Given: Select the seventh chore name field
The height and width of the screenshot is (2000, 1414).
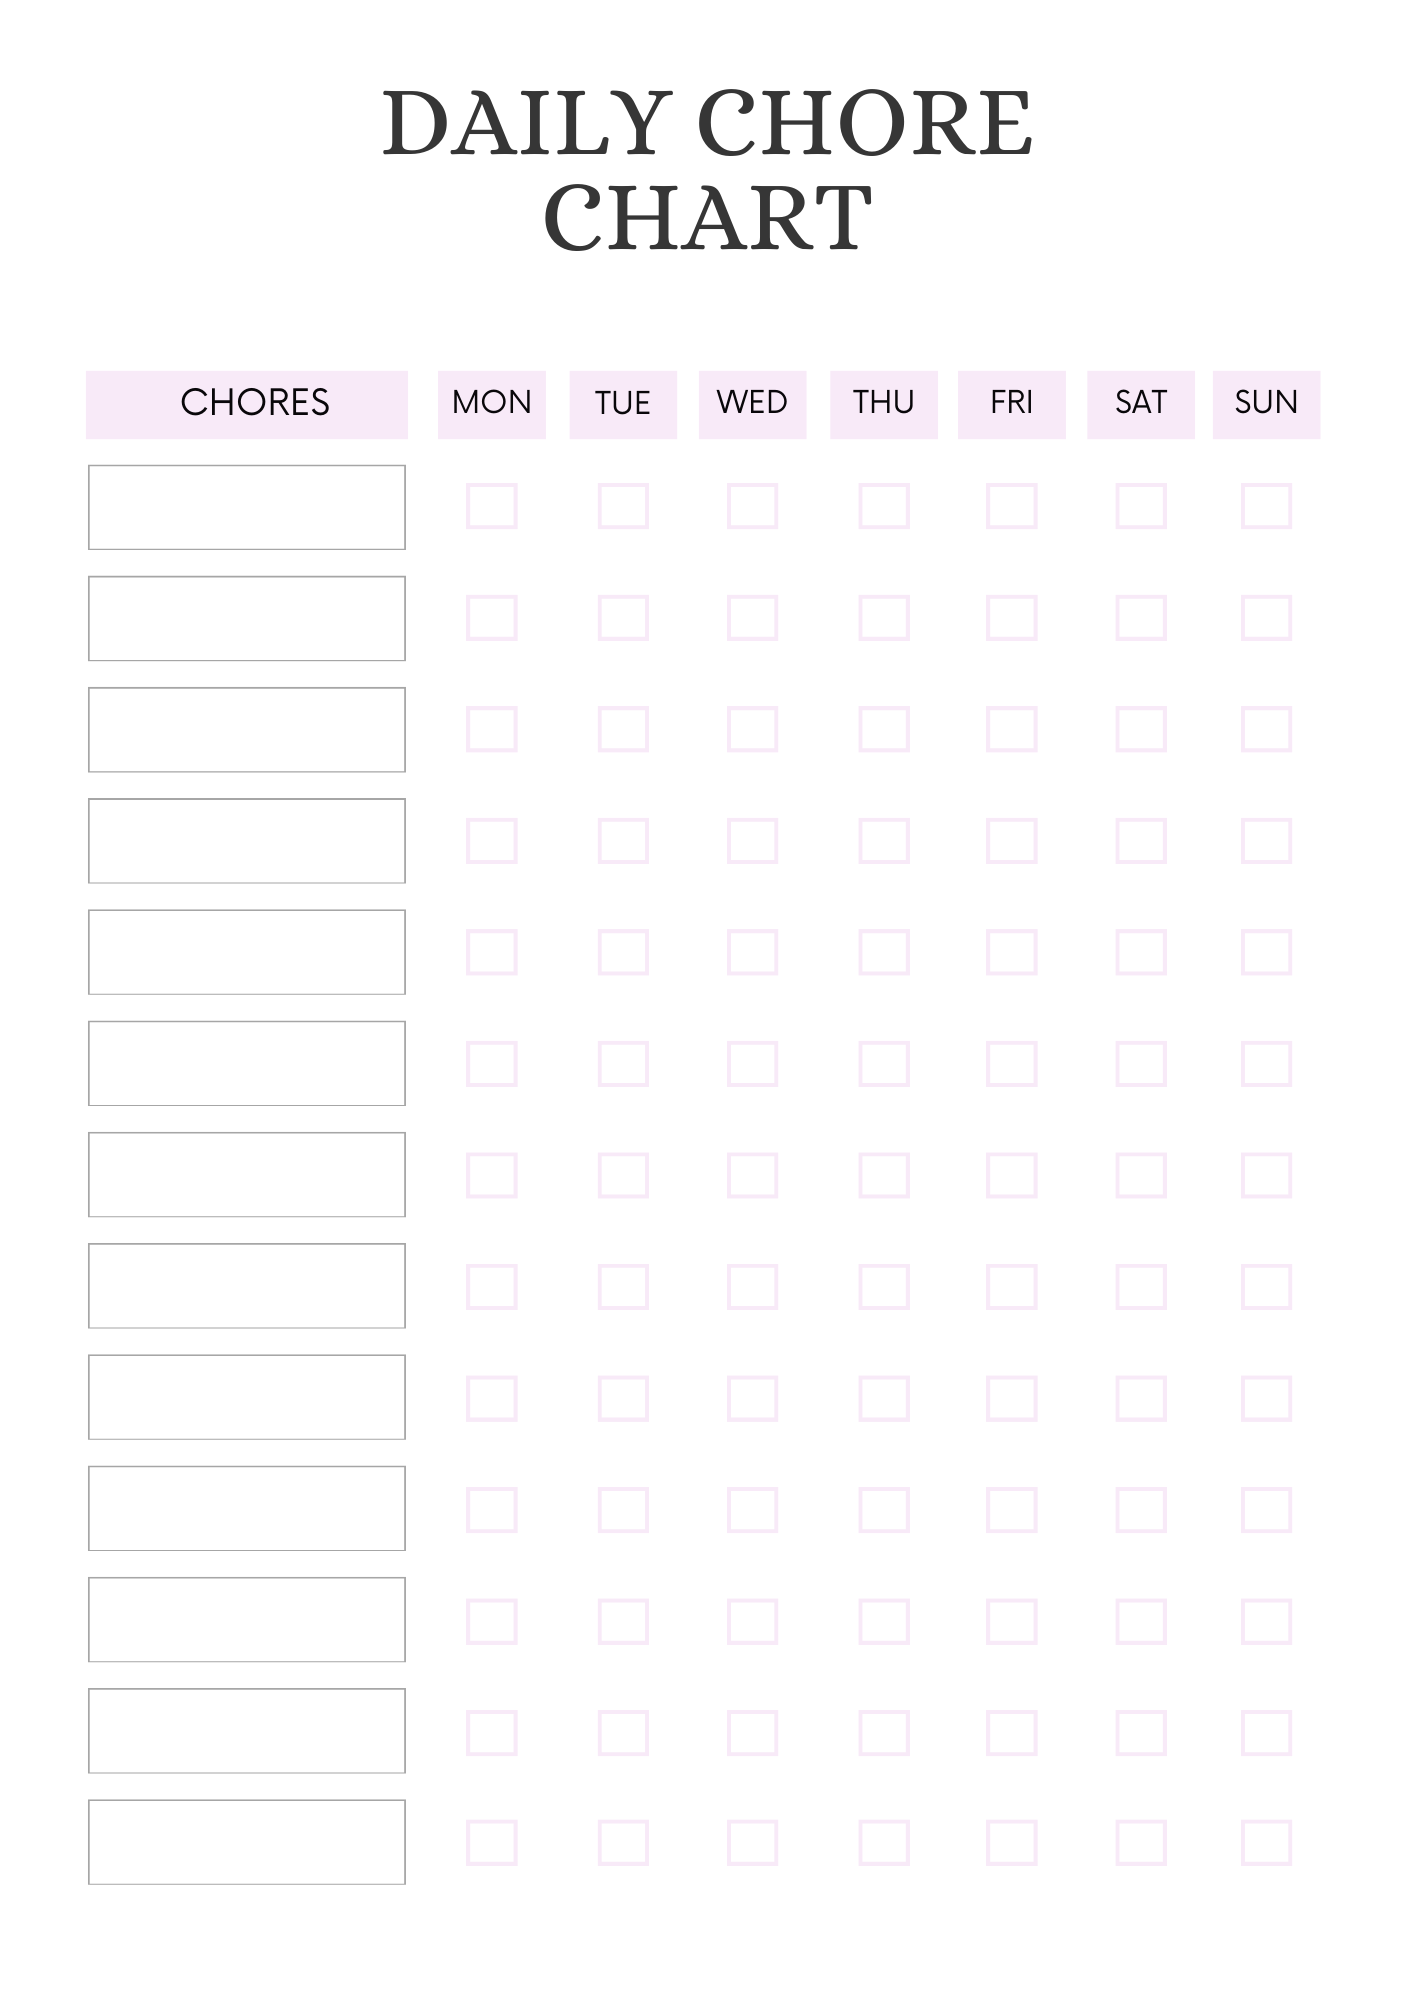Looking at the screenshot, I should coord(247,1175).
